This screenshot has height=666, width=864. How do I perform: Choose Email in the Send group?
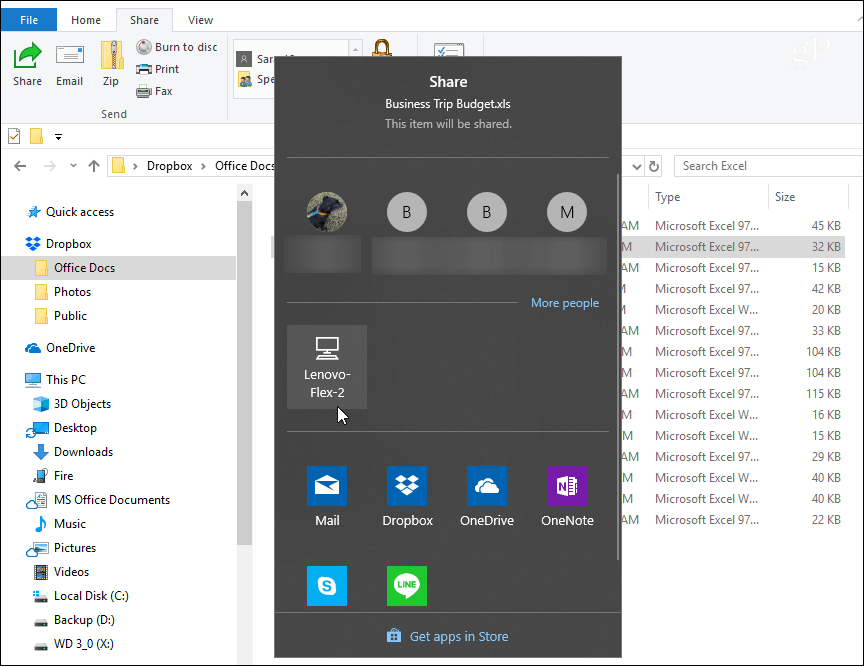pos(69,64)
